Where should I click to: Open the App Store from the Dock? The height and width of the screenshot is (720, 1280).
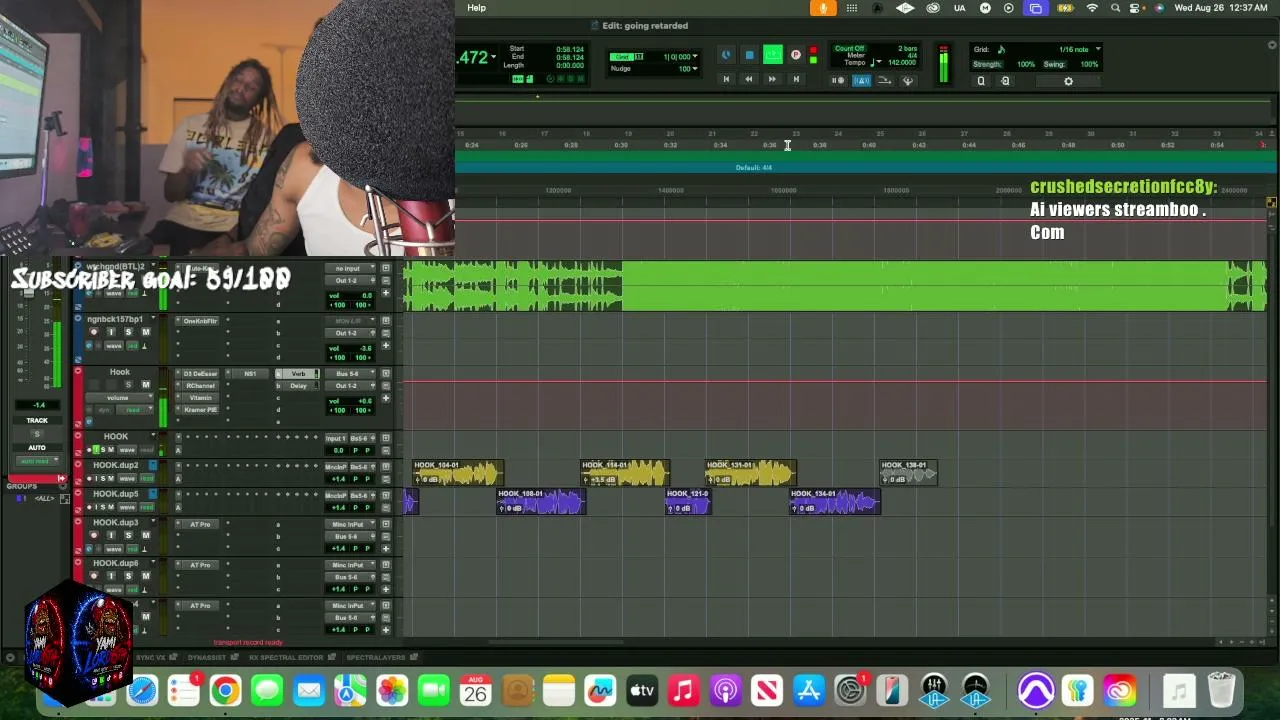tap(808, 690)
